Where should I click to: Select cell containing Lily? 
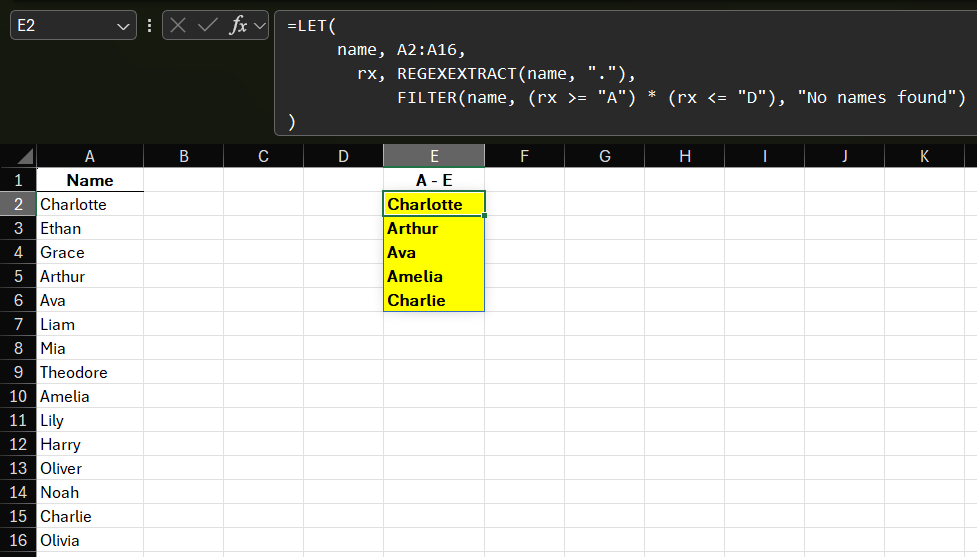[90, 420]
